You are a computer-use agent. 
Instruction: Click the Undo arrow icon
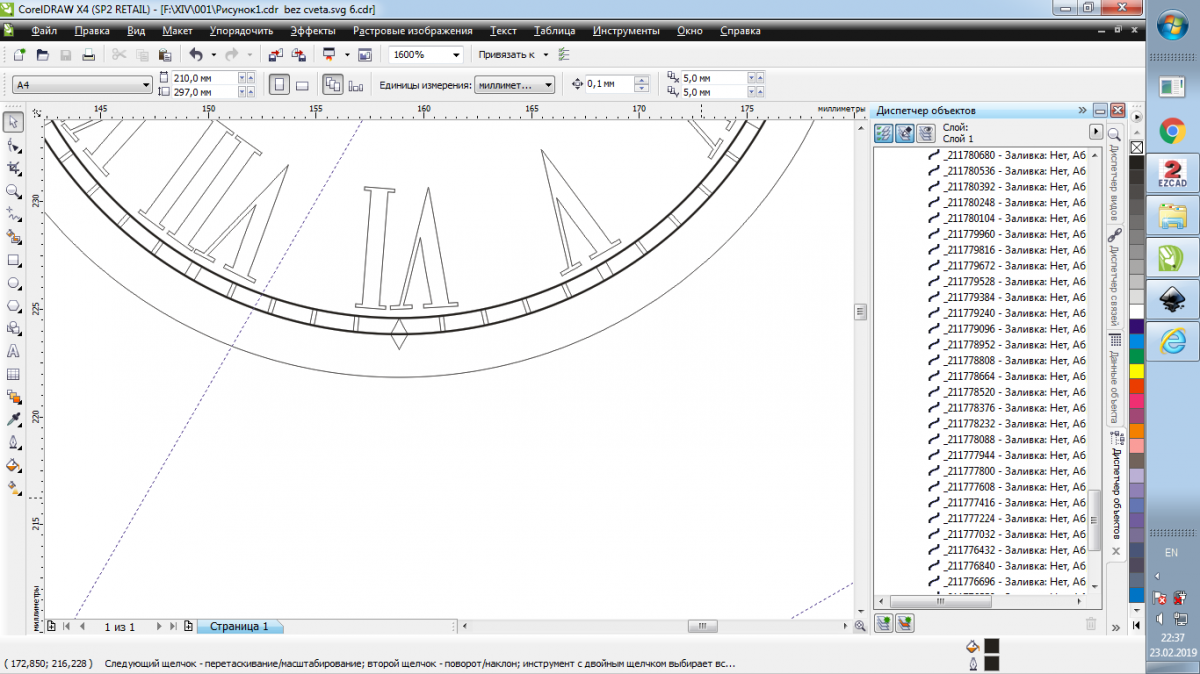(196, 55)
